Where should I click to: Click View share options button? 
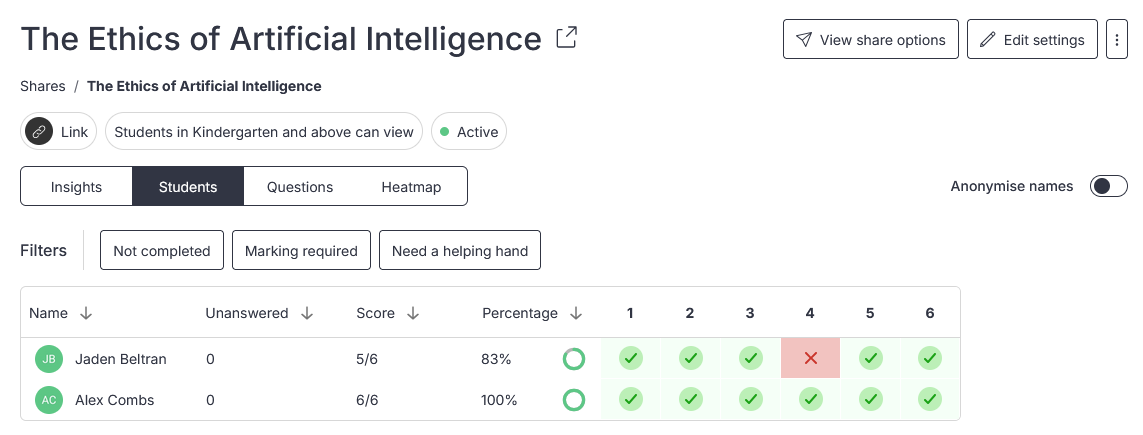point(870,40)
